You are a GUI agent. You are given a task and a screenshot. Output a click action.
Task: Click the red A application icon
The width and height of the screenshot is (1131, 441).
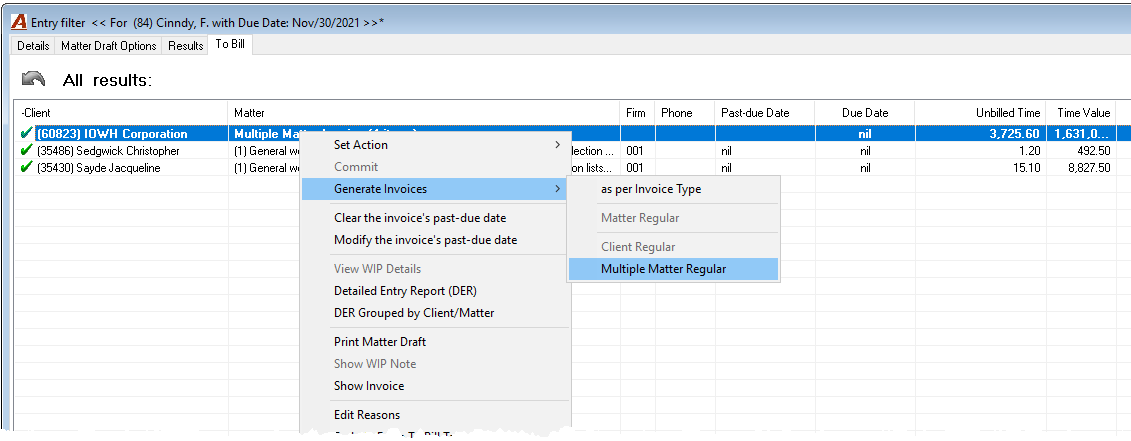point(19,22)
